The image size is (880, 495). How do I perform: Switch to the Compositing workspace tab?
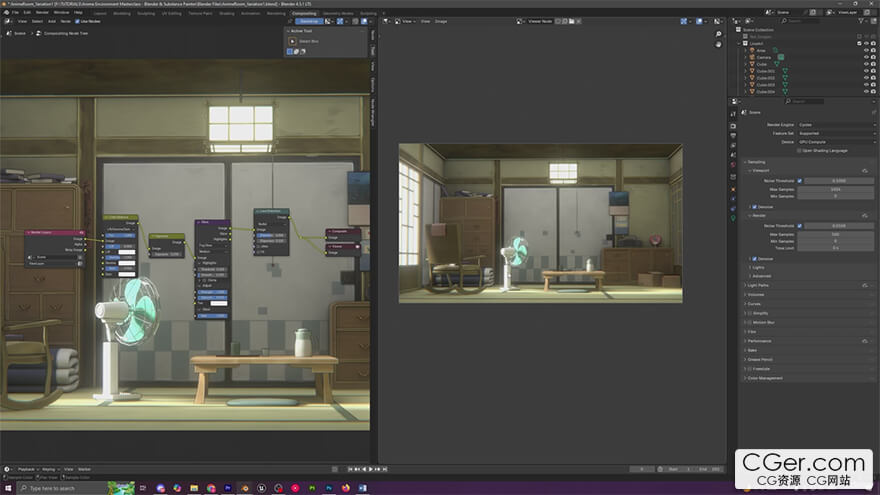[303, 13]
